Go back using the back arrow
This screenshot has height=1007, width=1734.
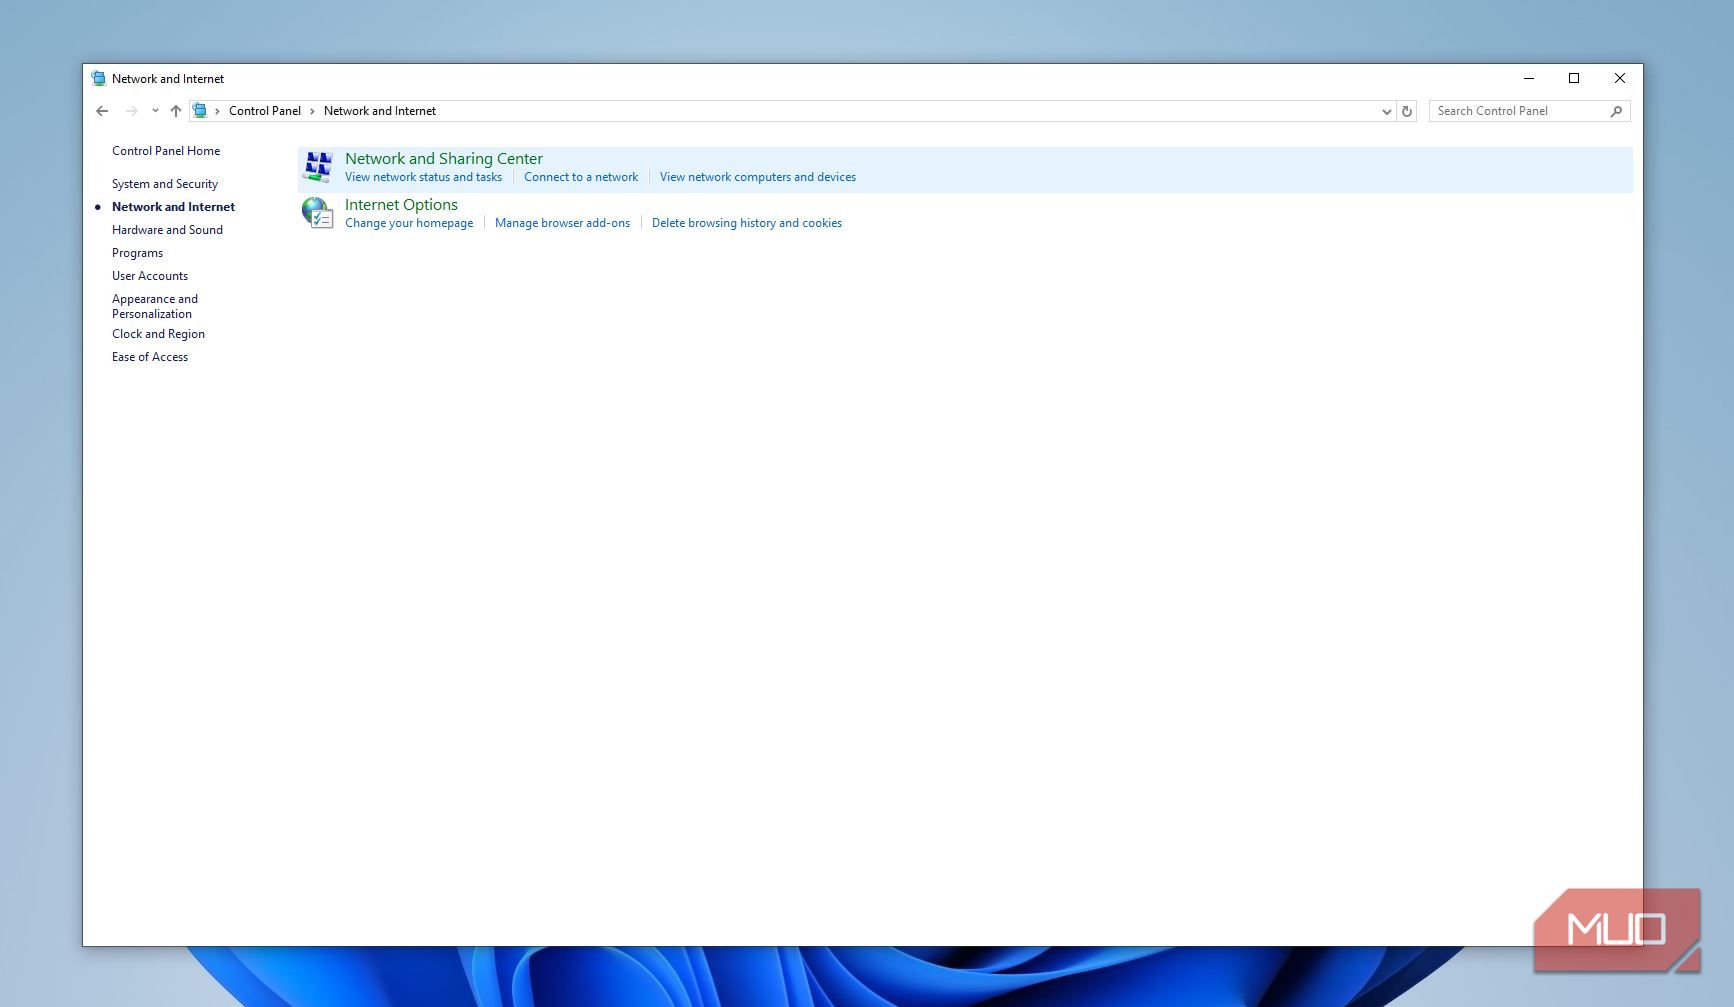(x=102, y=111)
